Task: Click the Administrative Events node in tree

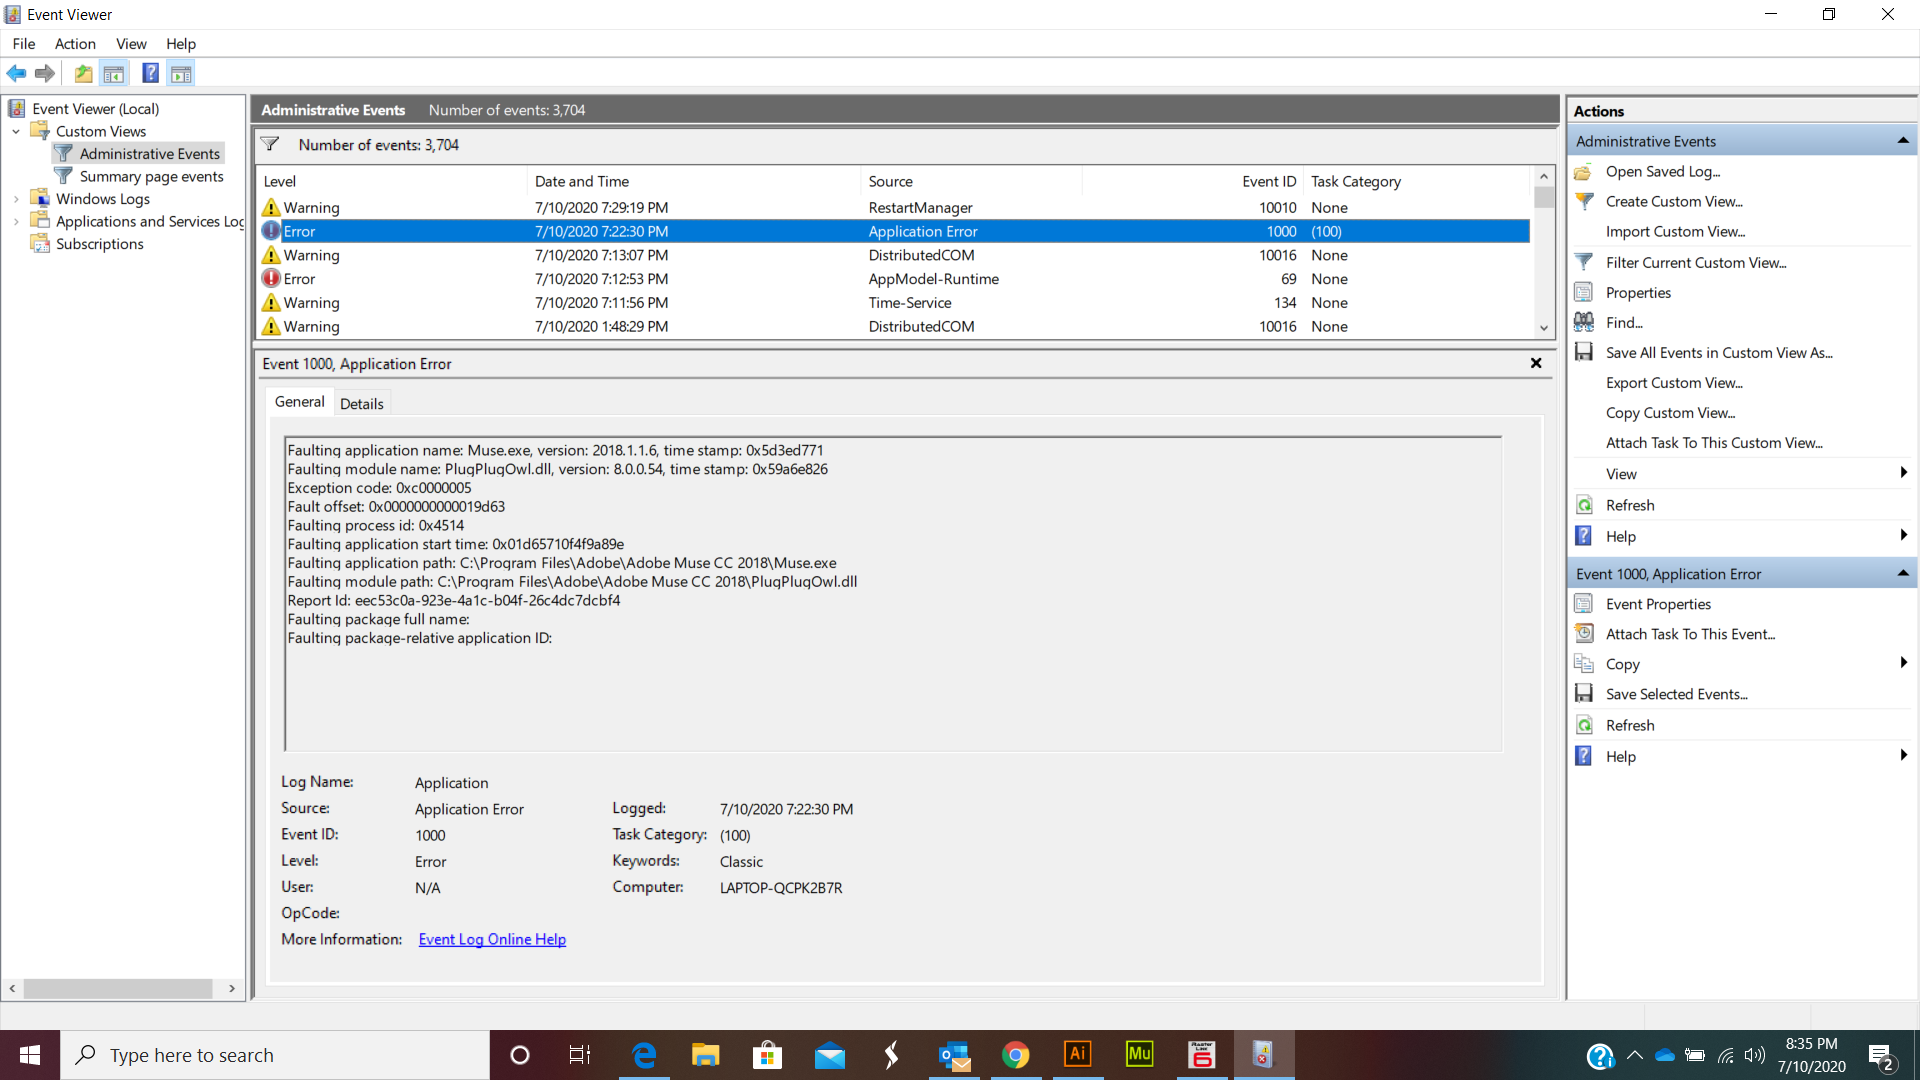Action: click(x=149, y=153)
